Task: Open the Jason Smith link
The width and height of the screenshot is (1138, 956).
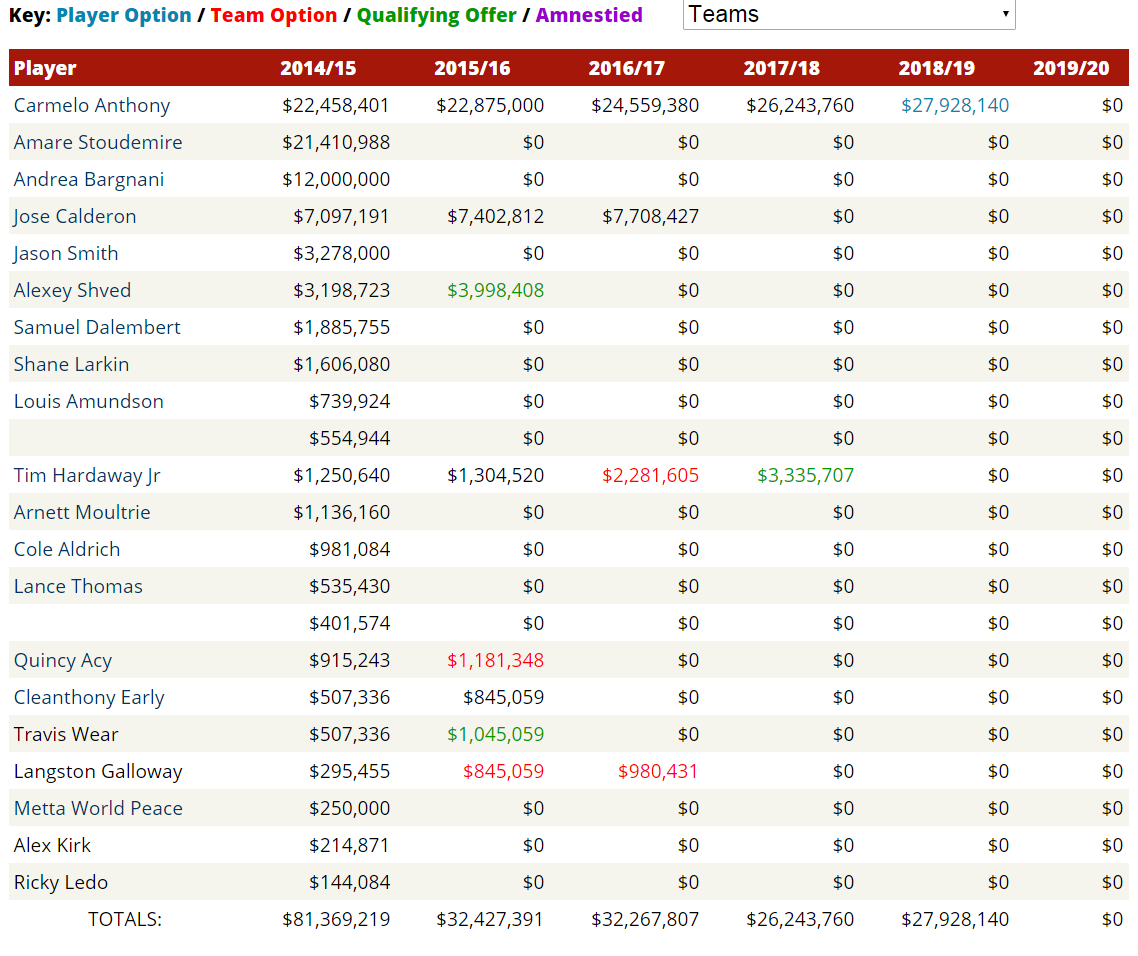Action: (66, 254)
